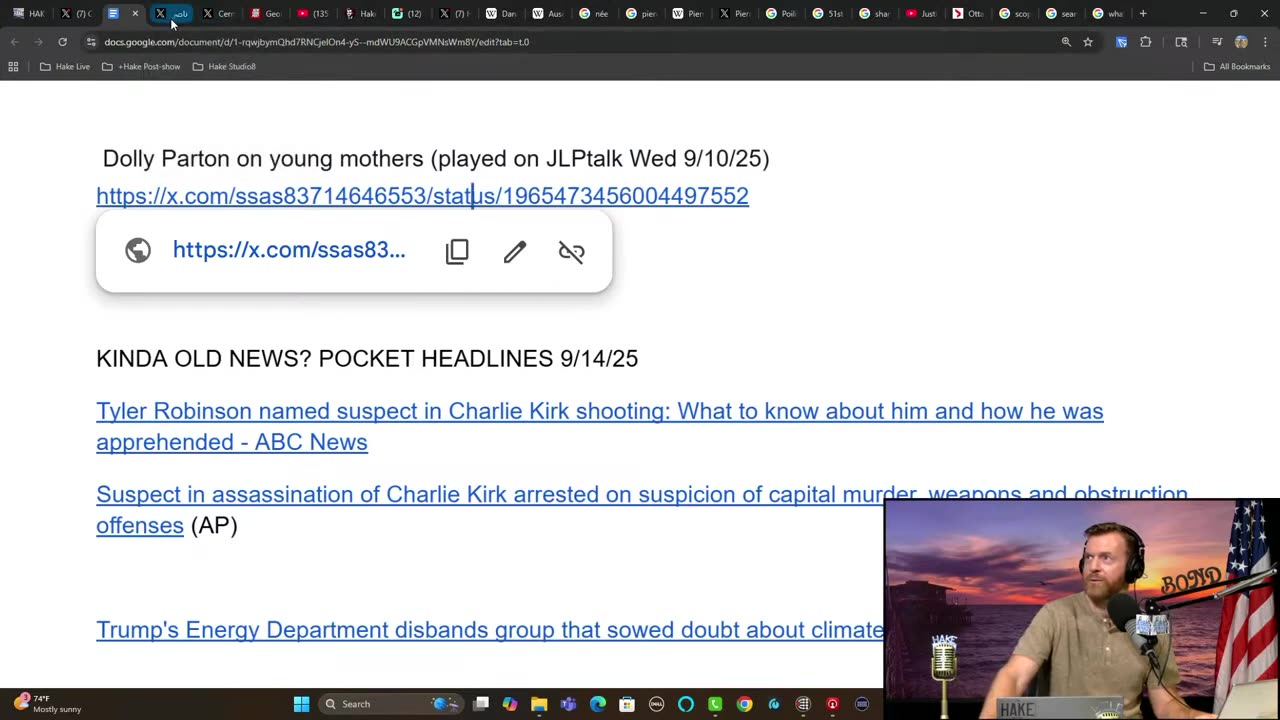Open the Windows Start menu
The image size is (1280, 720).
pos(301,704)
